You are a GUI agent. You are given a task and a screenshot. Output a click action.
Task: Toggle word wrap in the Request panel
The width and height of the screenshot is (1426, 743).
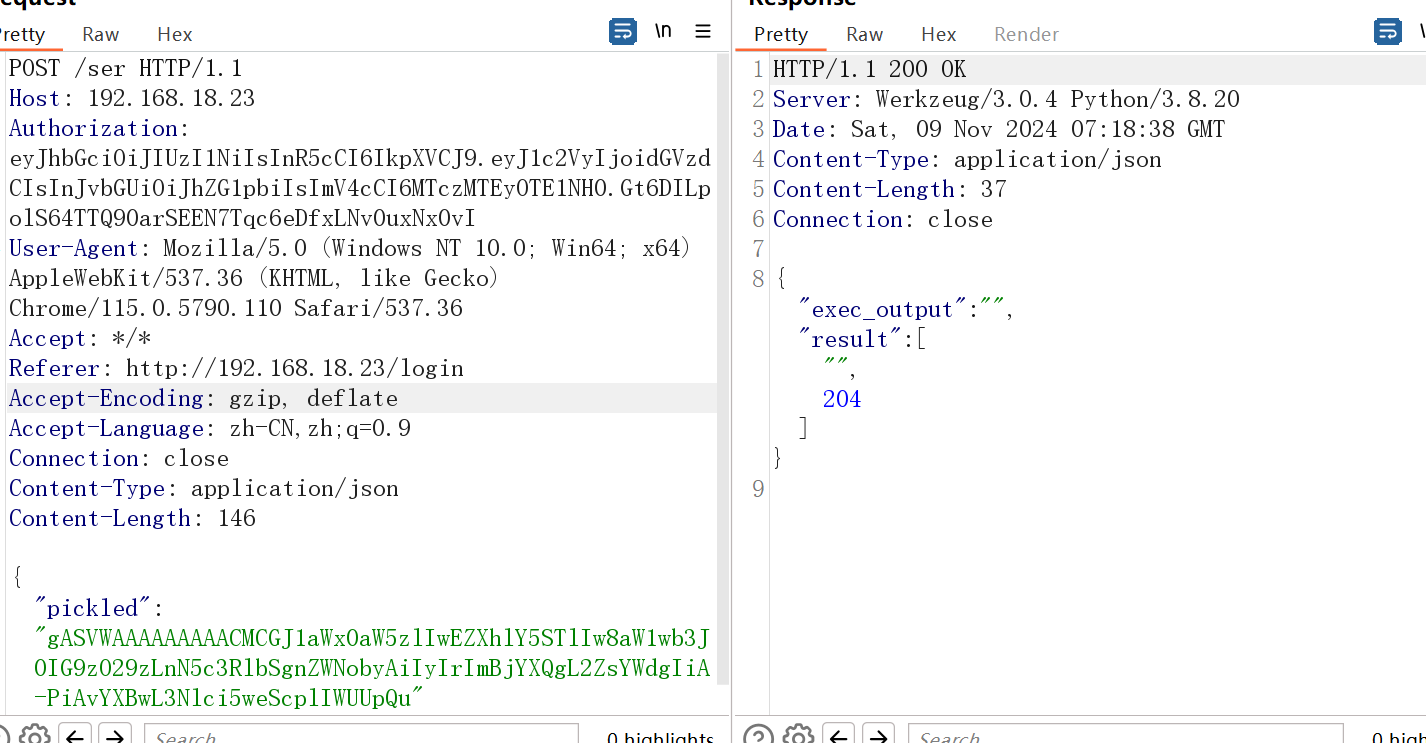pos(622,32)
